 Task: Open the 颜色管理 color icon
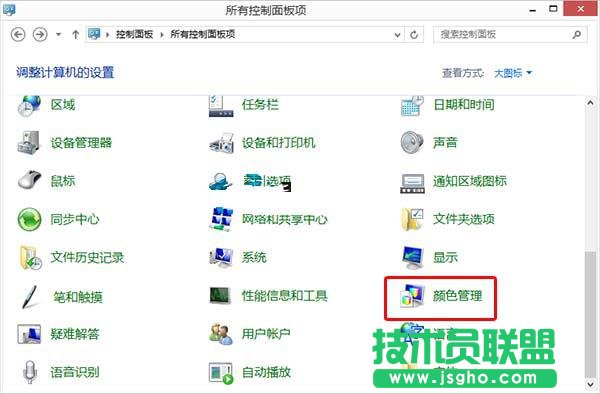(x=412, y=296)
